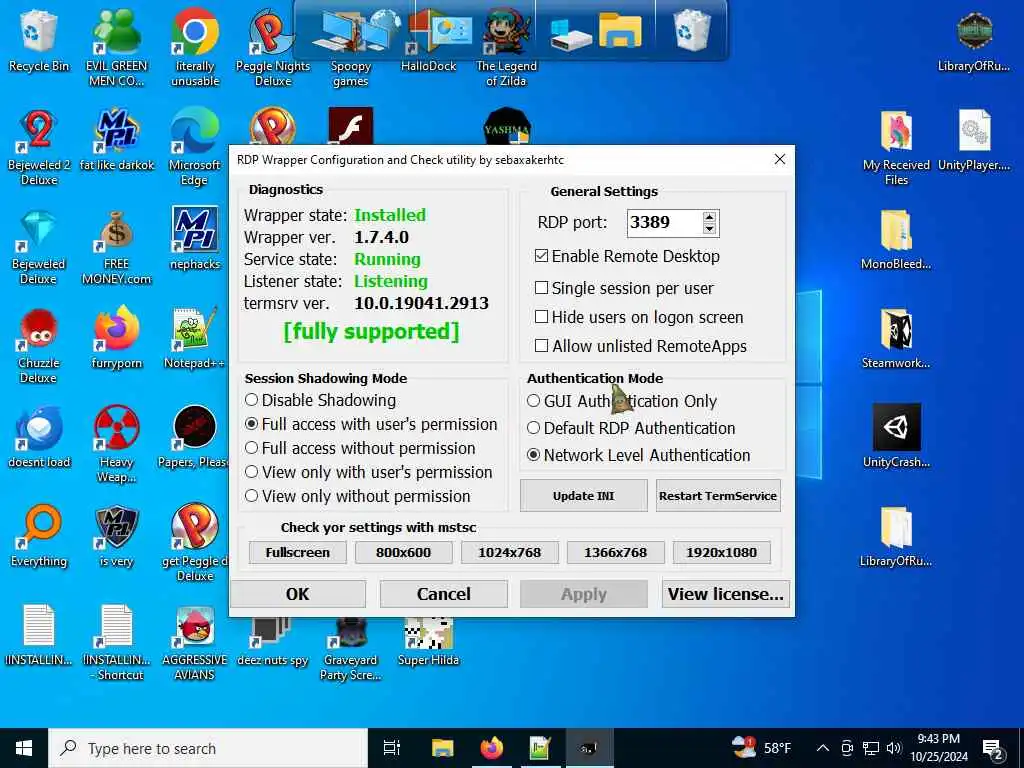Open the Windows Start menu

[24, 748]
